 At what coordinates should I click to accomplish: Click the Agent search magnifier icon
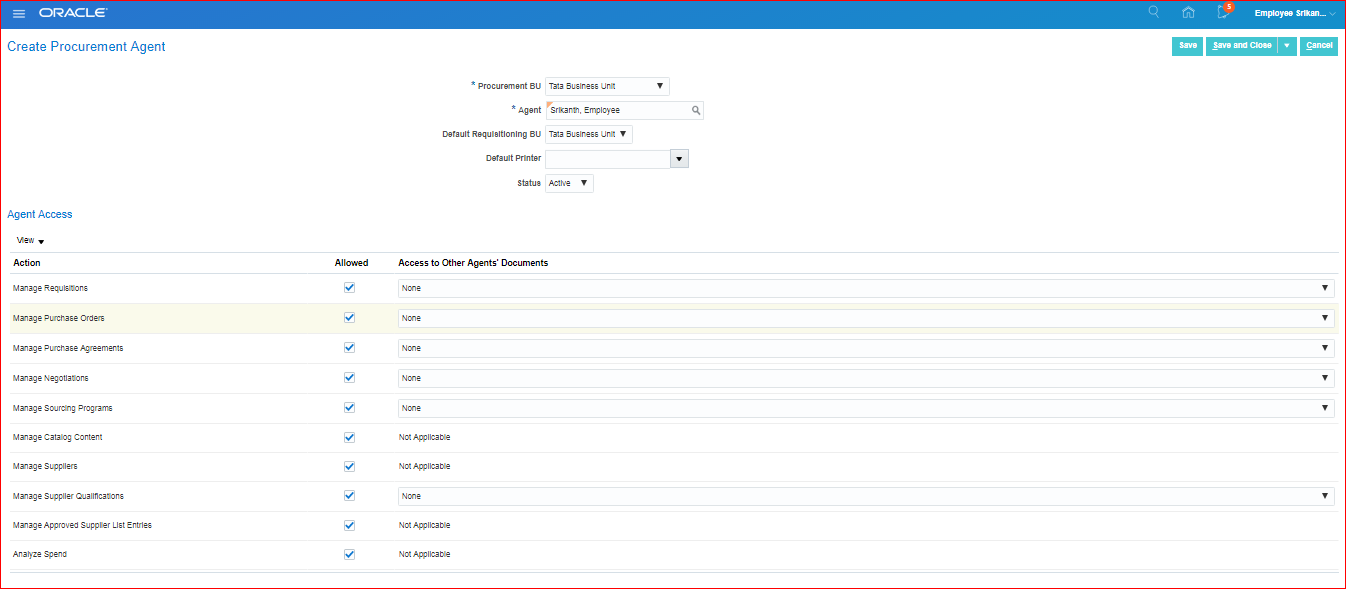coord(696,111)
